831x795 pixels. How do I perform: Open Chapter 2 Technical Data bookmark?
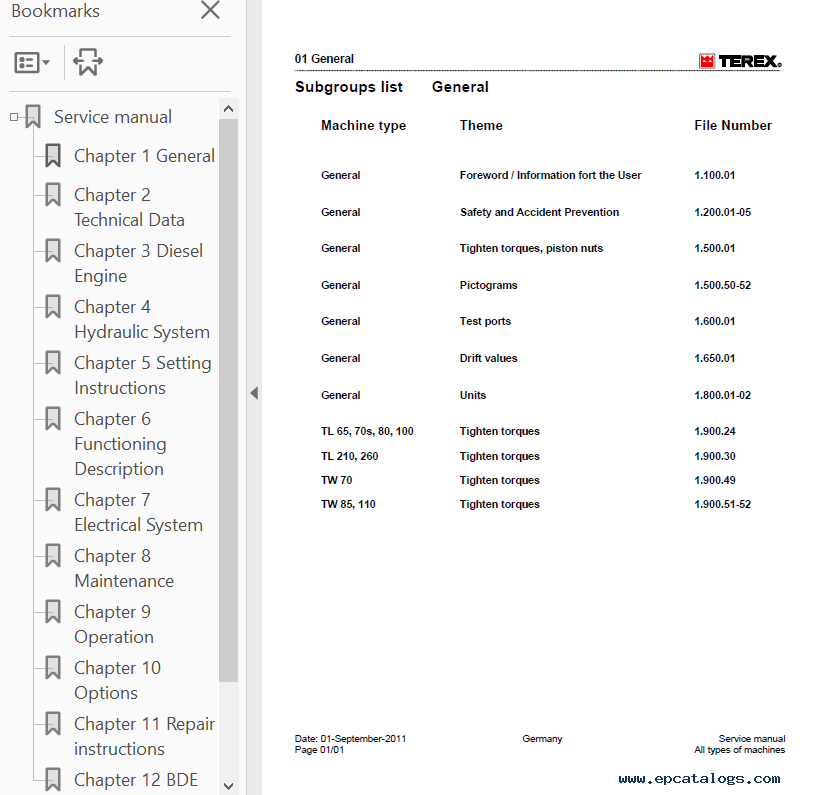tap(129, 207)
